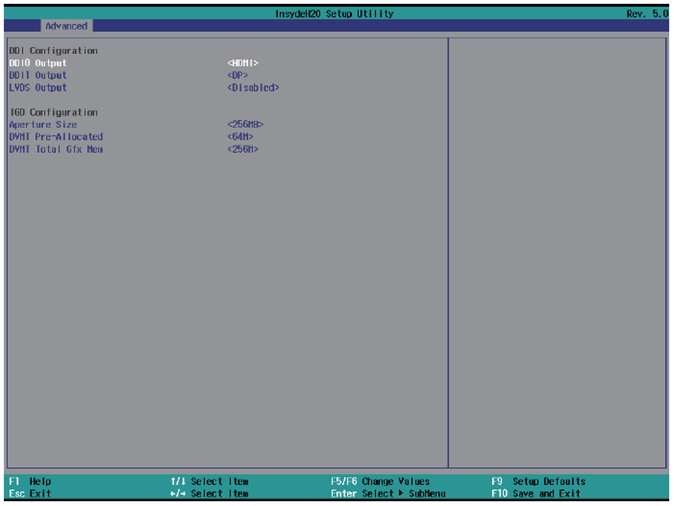Click the F5/F6 Change Values hint
Viewport: 674px width, 506px height.
(x=380, y=481)
